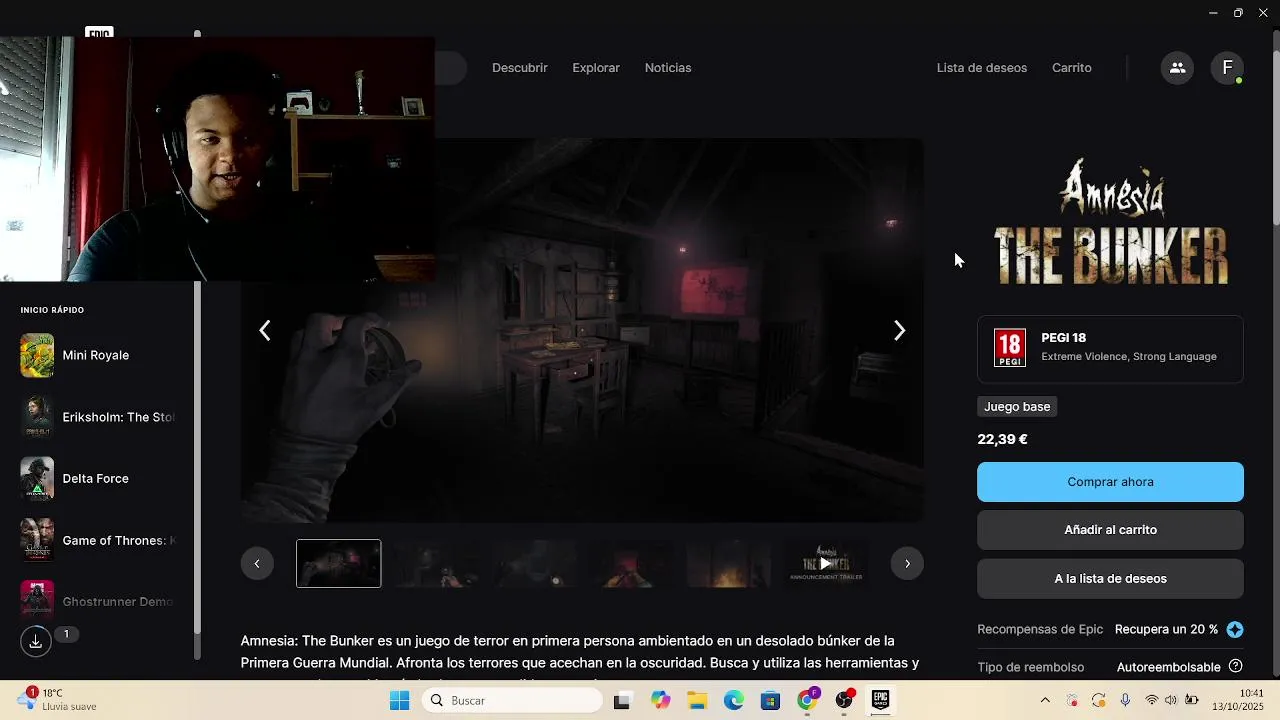Open File Explorer from the taskbar
The image size is (1280, 720).
point(696,700)
